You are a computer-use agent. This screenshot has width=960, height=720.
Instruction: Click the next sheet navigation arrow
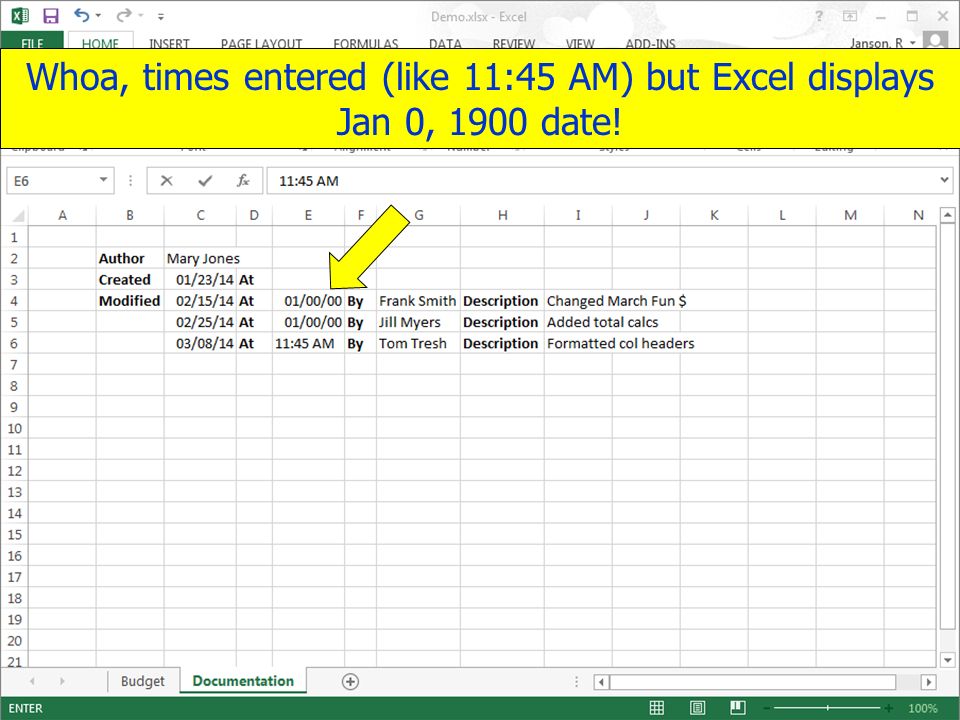pos(62,681)
